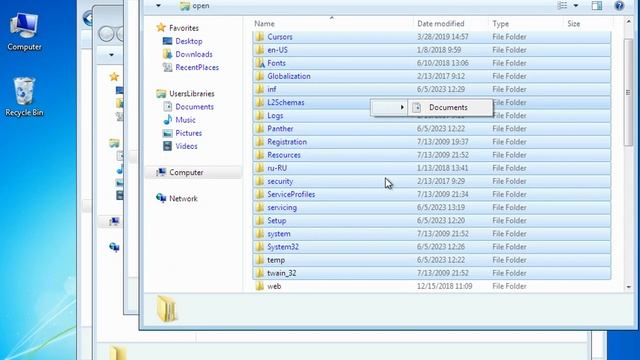The width and height of the screenshot is (640, 360).
Task: Sort by the Type column header
Action: click(500, 24)
